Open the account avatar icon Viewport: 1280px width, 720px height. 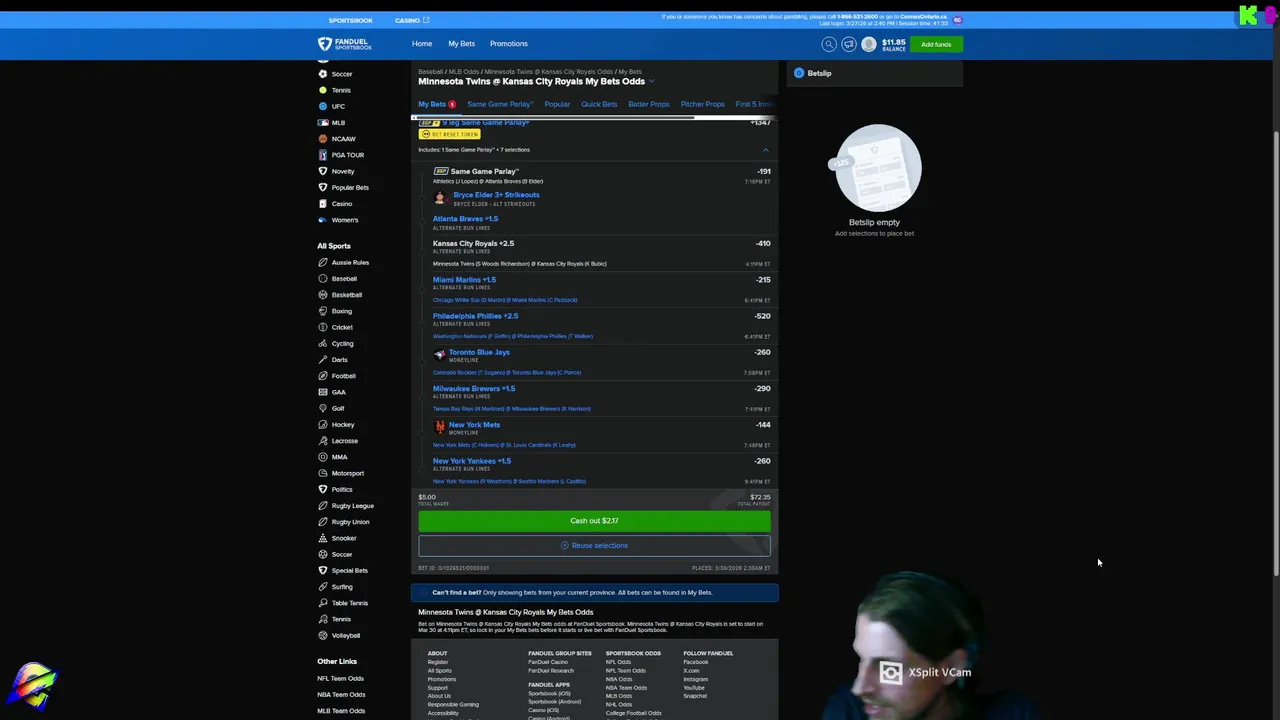tap(869, 44)
